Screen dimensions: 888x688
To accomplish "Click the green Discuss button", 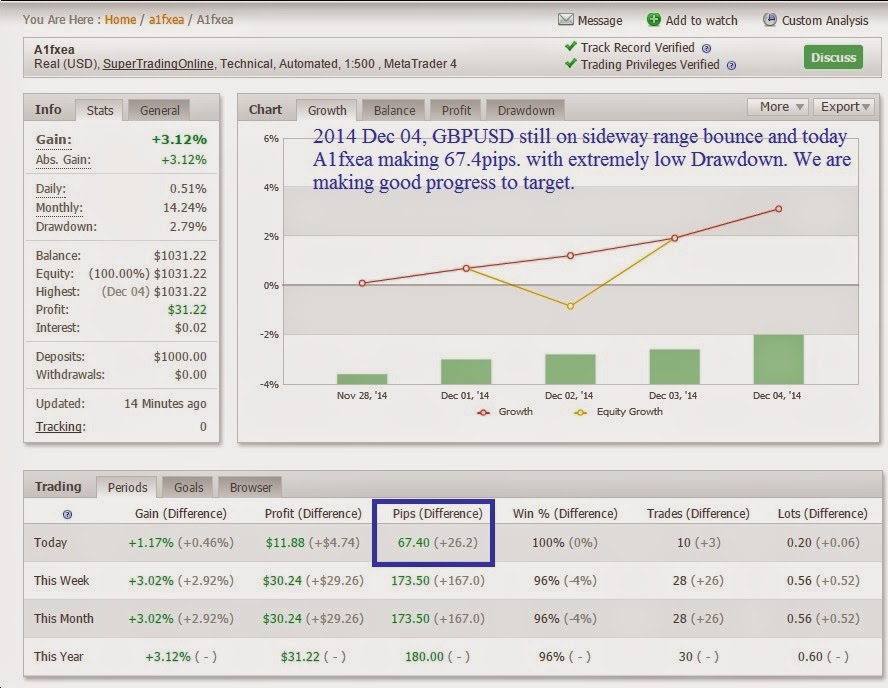I will click(833, 57).
